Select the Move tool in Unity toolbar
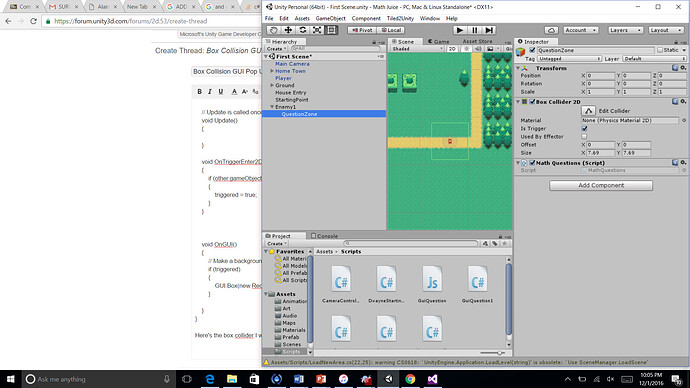 pos(288,30)
